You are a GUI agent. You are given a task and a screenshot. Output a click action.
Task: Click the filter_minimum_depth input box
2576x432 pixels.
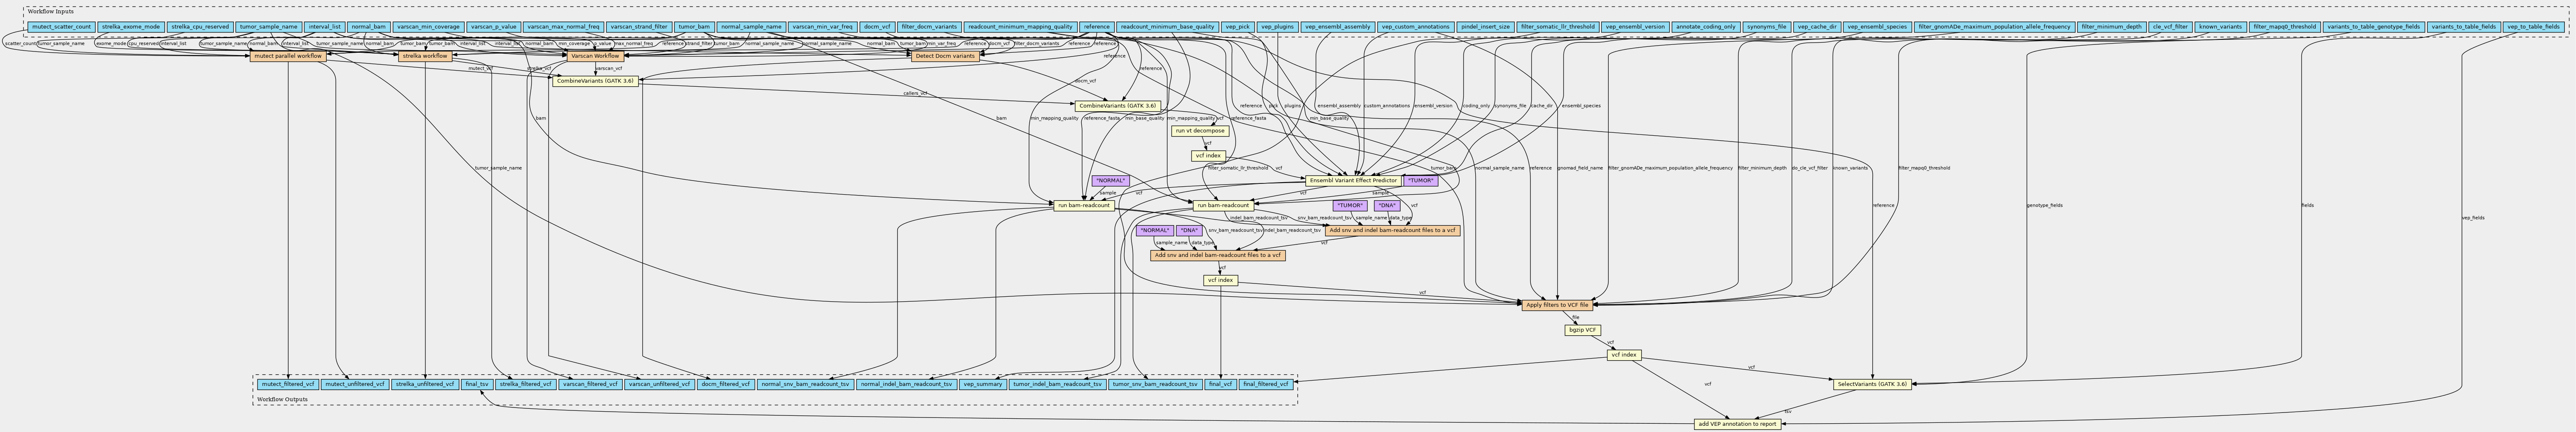2110,27
